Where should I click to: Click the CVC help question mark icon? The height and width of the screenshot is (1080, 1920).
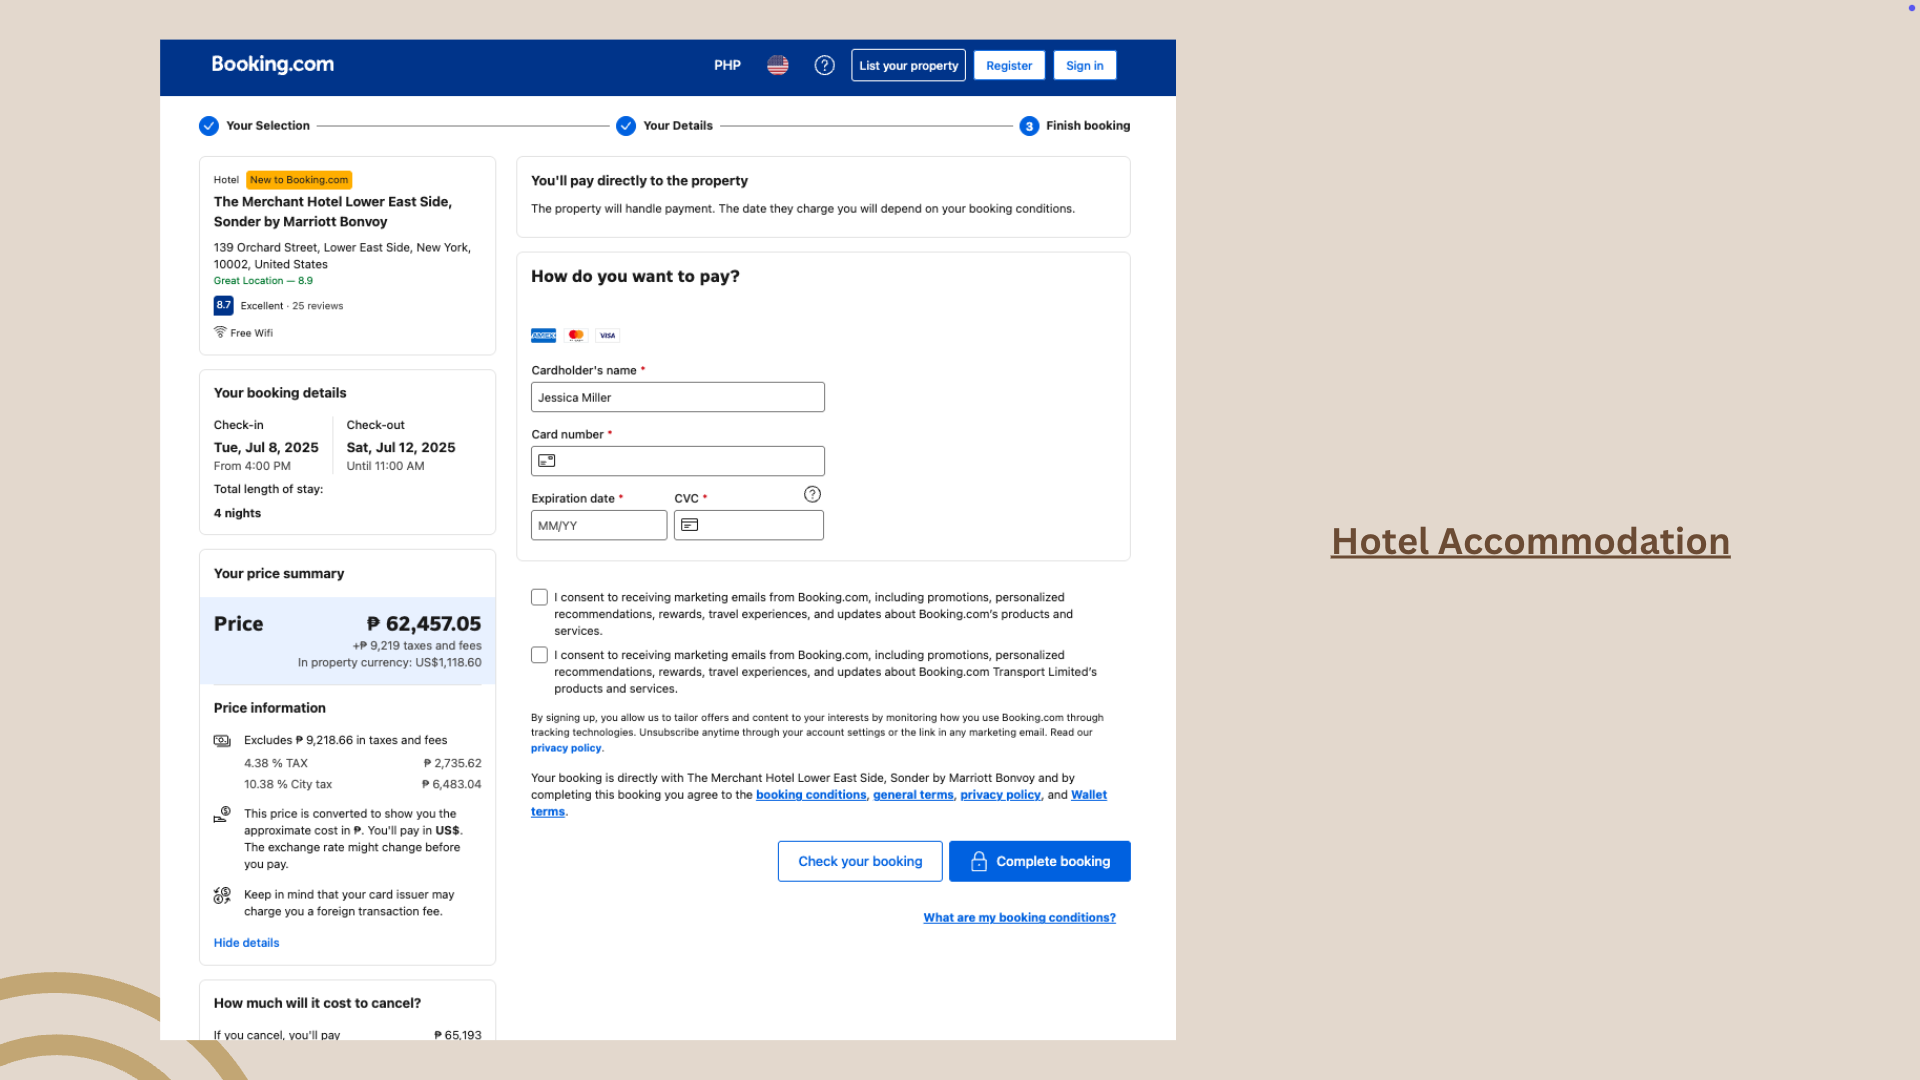coord(812,494)
